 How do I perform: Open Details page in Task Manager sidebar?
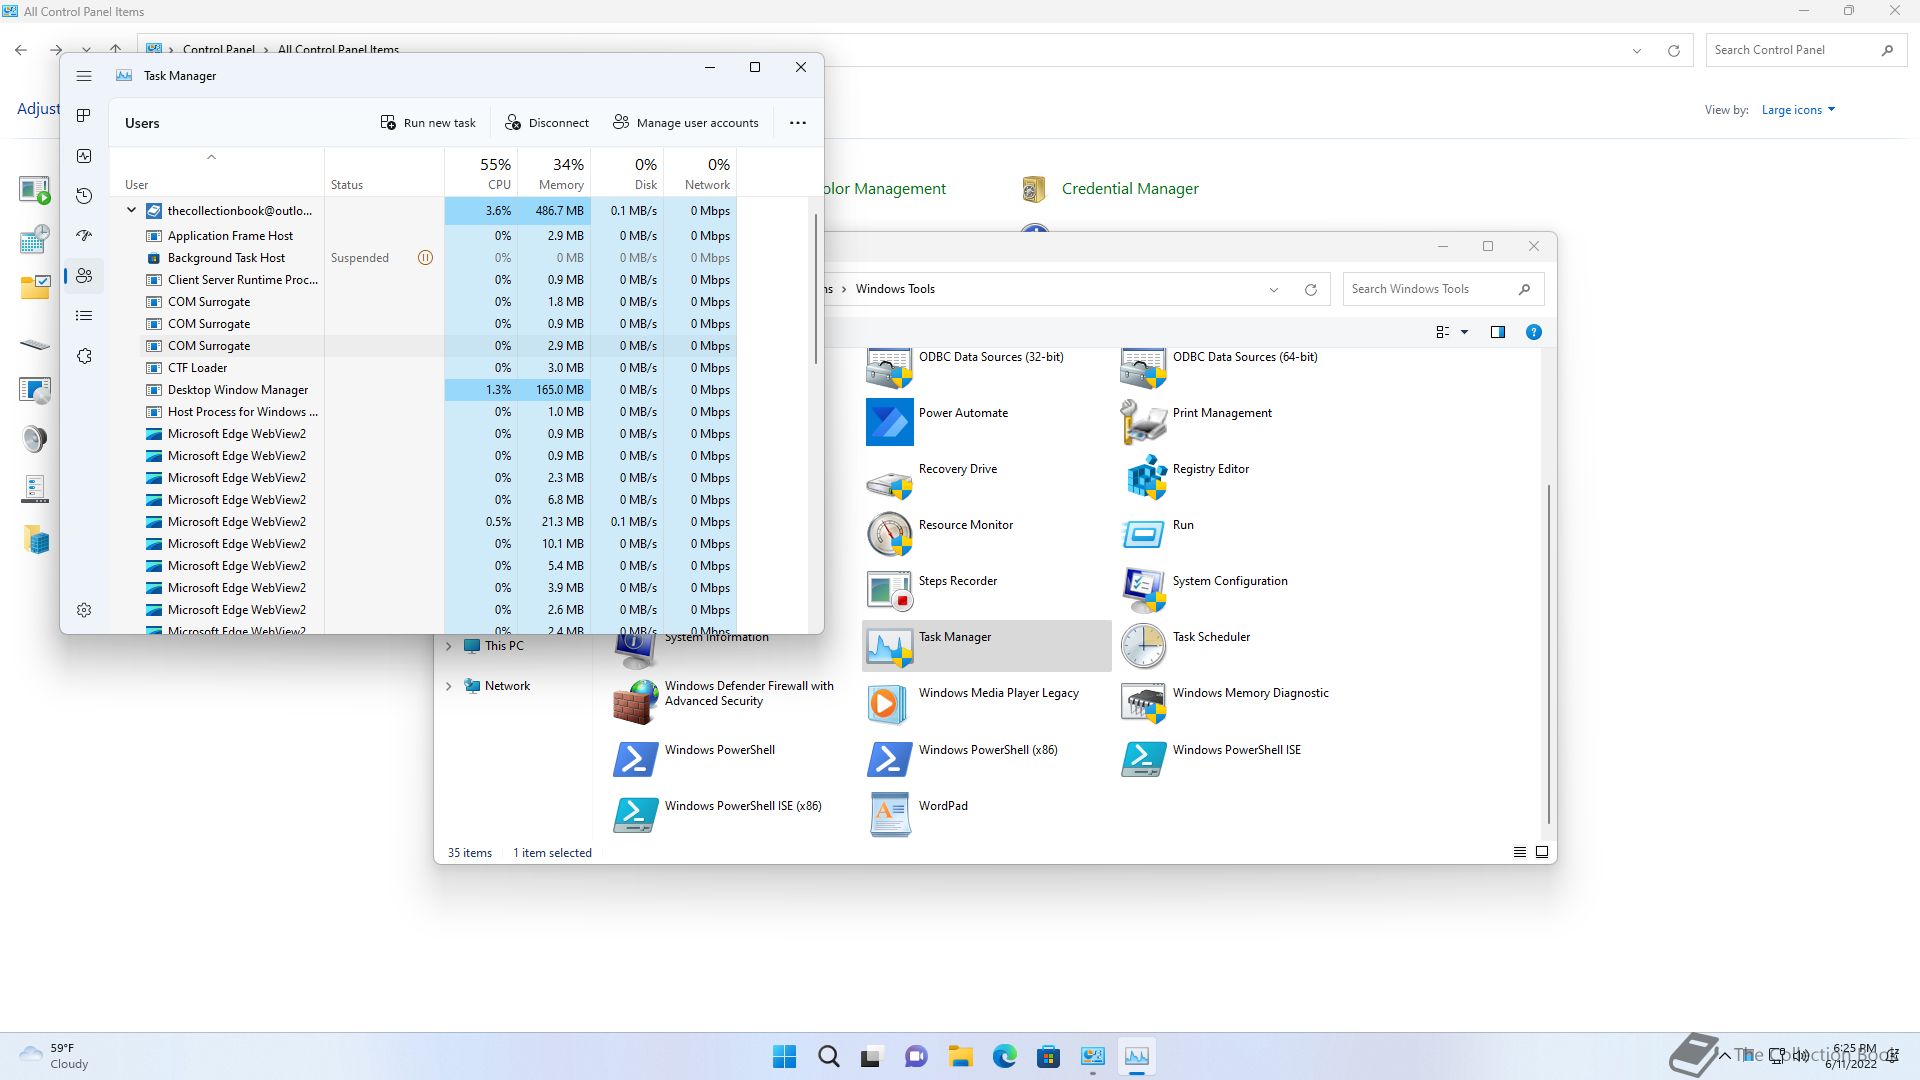(x=84, y=316)
